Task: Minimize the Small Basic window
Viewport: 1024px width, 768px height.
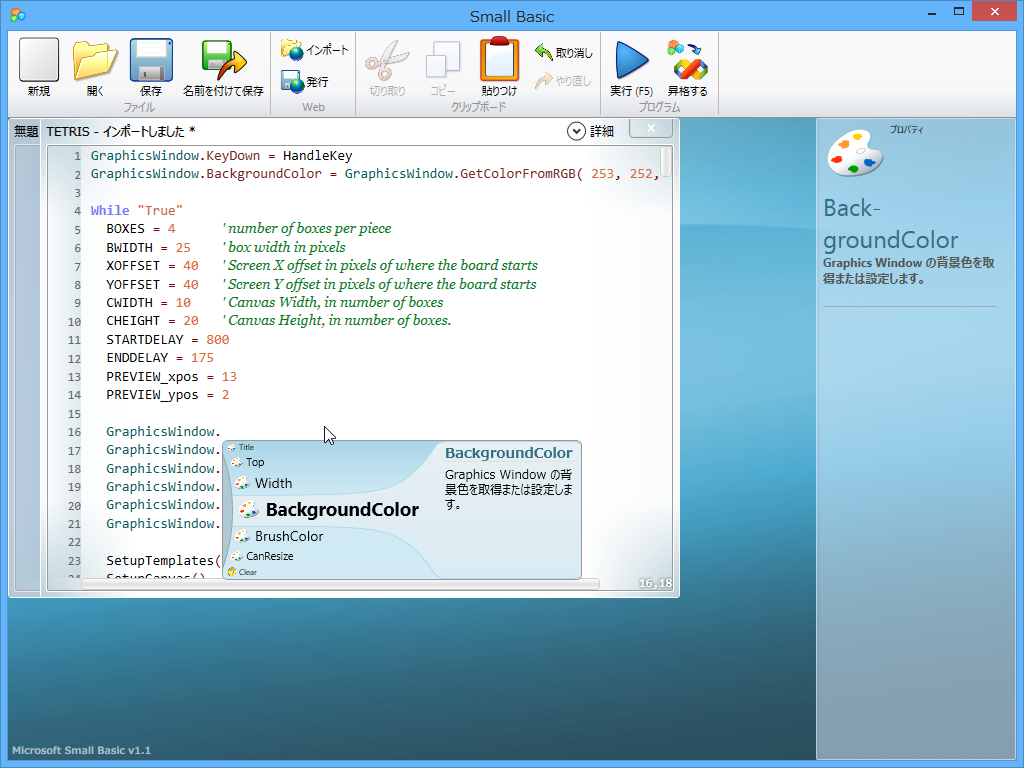Action: pos(932,12)
